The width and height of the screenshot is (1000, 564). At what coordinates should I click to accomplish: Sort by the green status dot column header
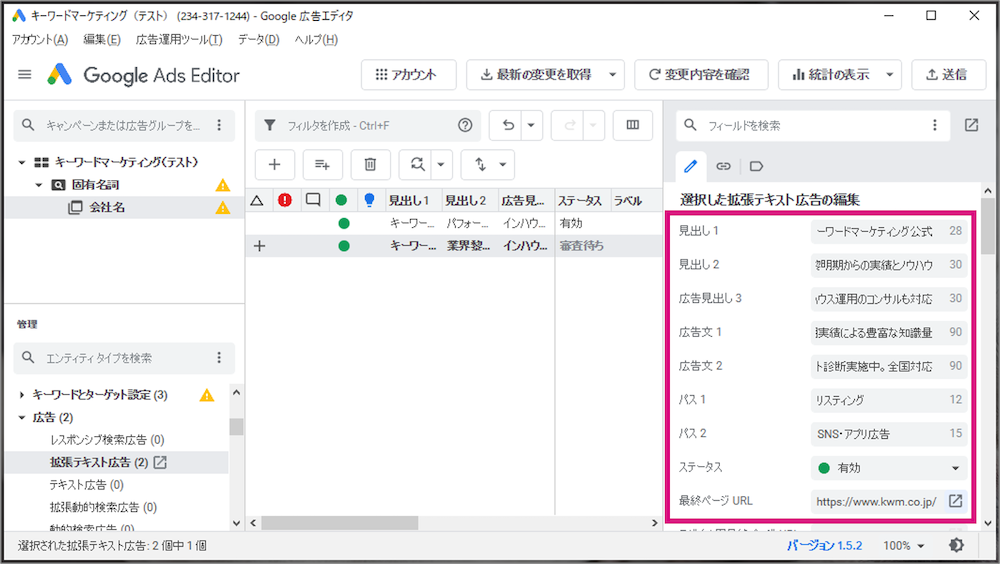pos(341,200)
